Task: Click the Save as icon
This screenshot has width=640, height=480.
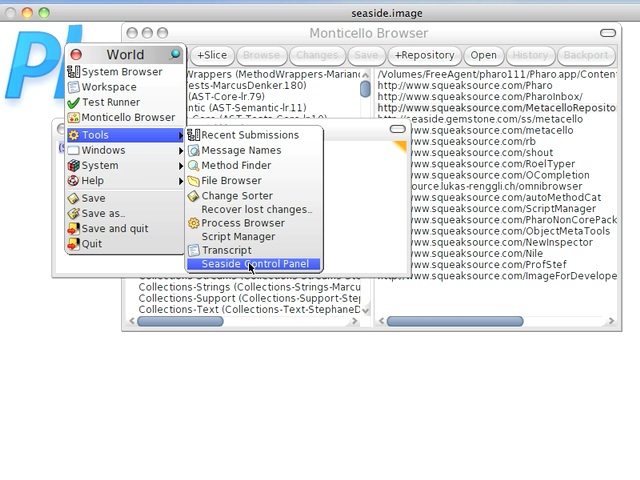Action: pos(73,213)
